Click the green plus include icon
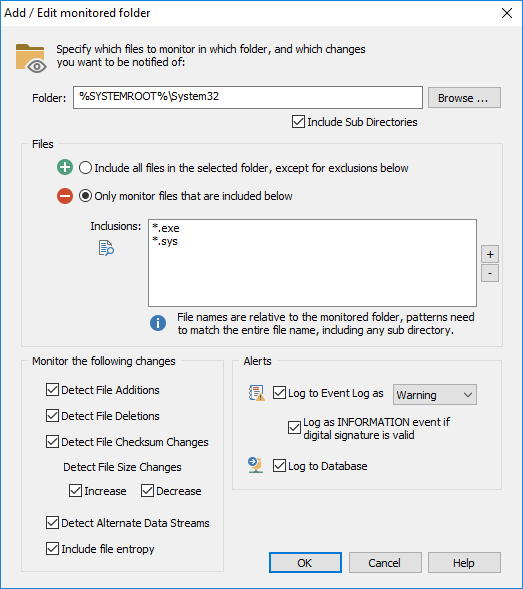This screenshot has width=523, height=589. (x=65, y=167)
